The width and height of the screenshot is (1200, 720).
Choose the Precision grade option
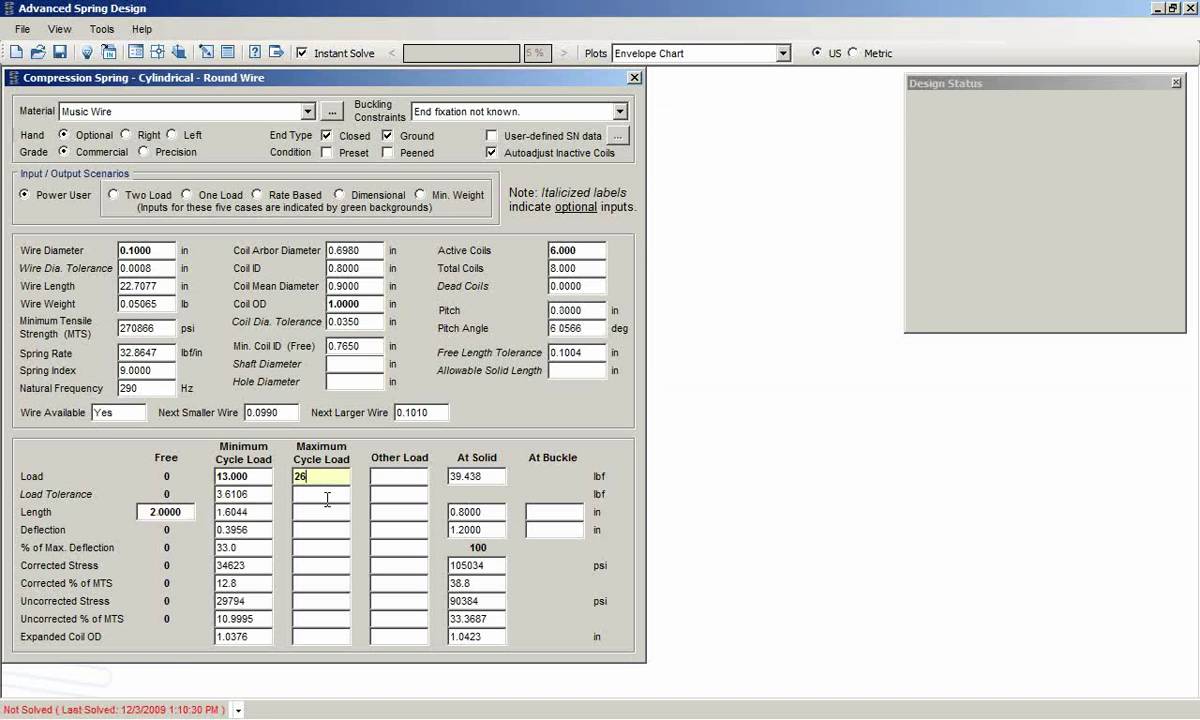(x=144, y=151)
